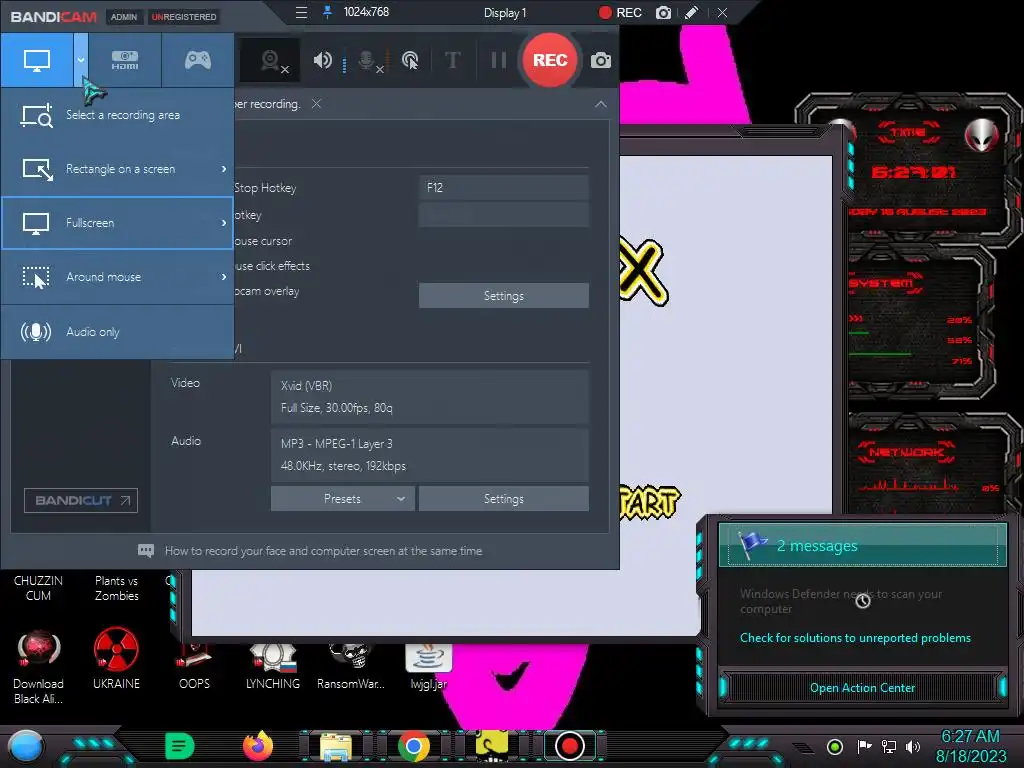Click Check for solutions to unreported problems
1024x768 pixels.
click(855, 638)
